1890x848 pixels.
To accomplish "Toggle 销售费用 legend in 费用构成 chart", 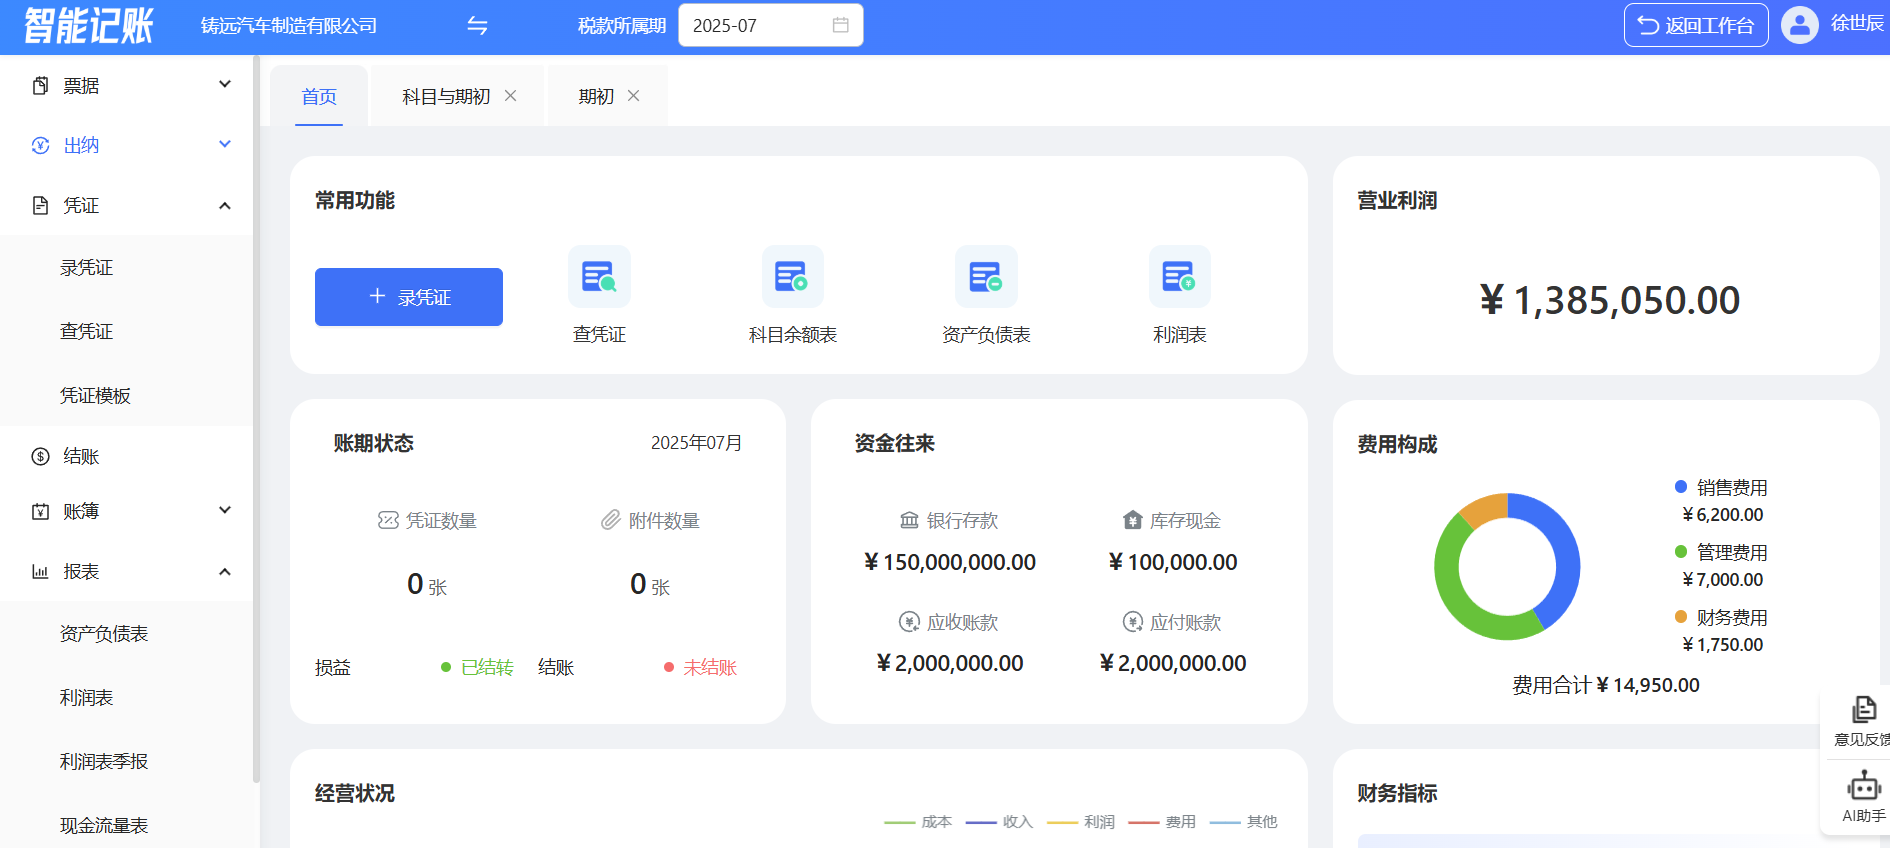I will [x=1721, y=488].
